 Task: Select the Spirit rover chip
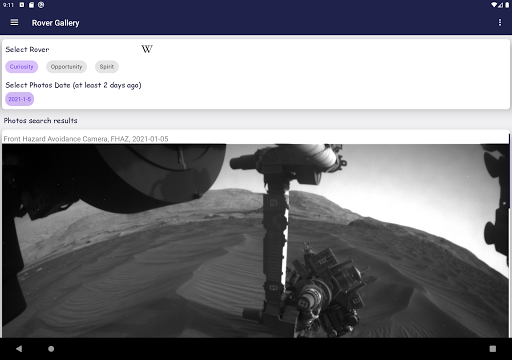tap(107, 67)
